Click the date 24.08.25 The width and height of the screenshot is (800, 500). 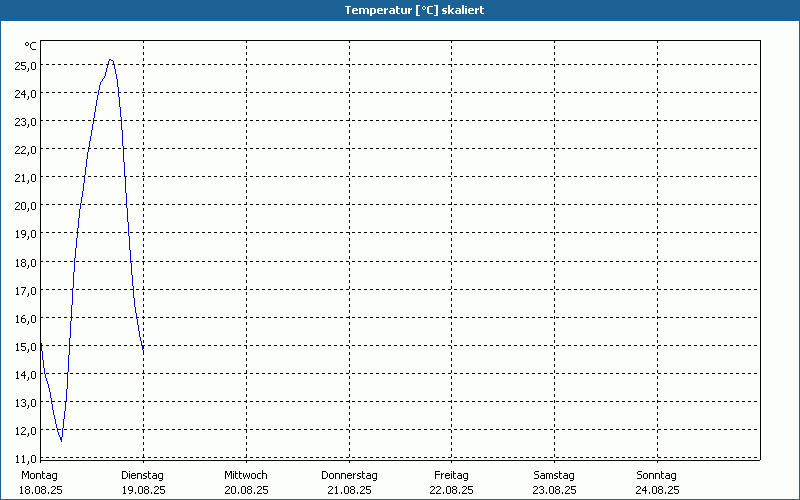(x=657, y=491)
